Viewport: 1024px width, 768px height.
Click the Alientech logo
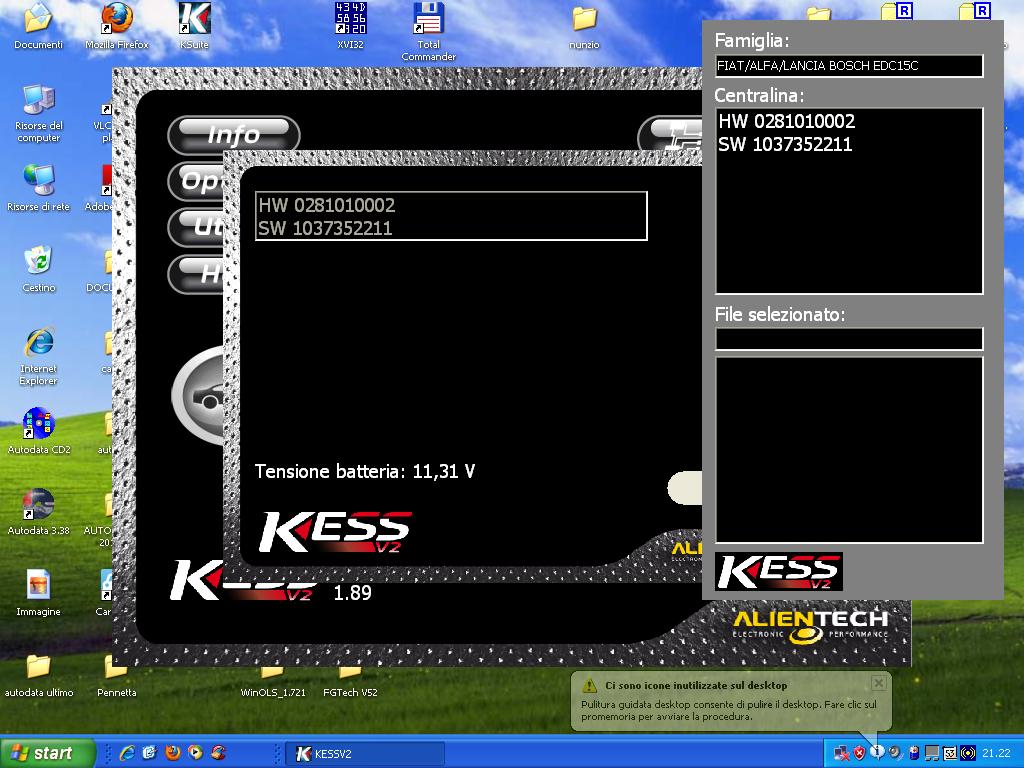(x=810, y=626)
